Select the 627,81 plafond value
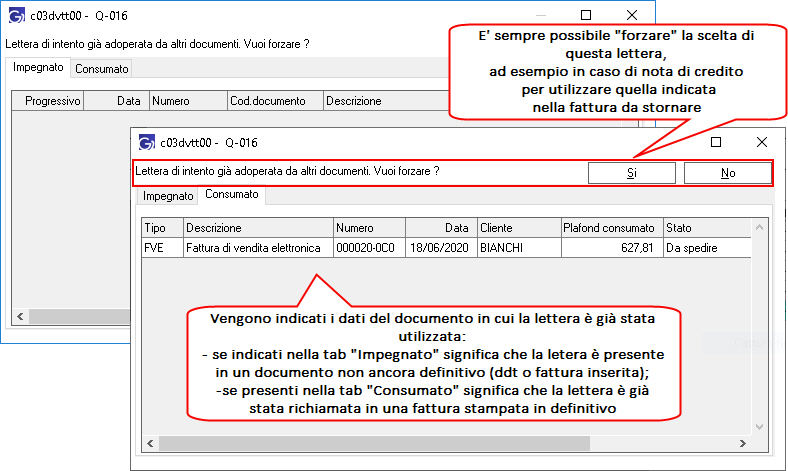The image size is (788, 471). coord(612,248)
